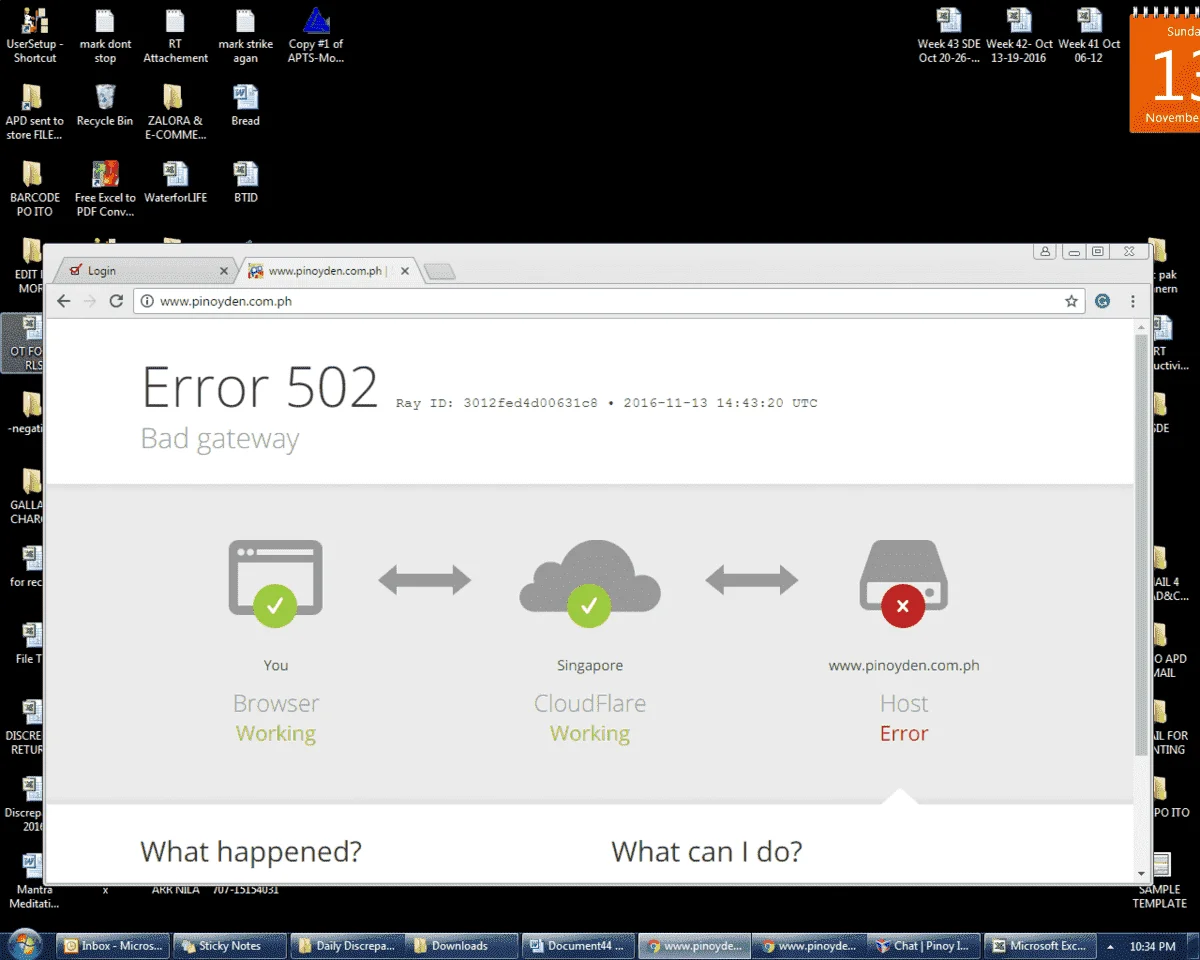This screenshot has height=960, width=1200.
Task: Select 'Mantra Meditati...' desktop file
Action: click(35, 880)
